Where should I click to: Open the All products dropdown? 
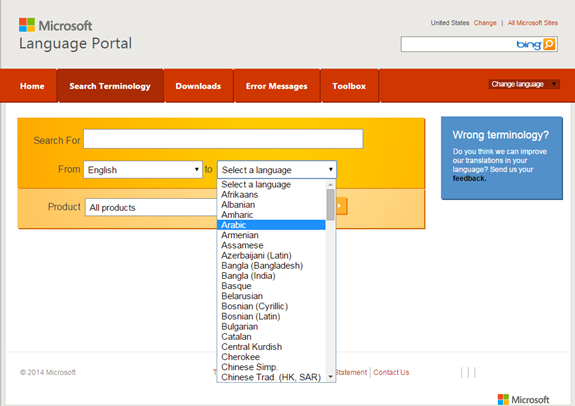pyautogui.click(x=151, y=207)
